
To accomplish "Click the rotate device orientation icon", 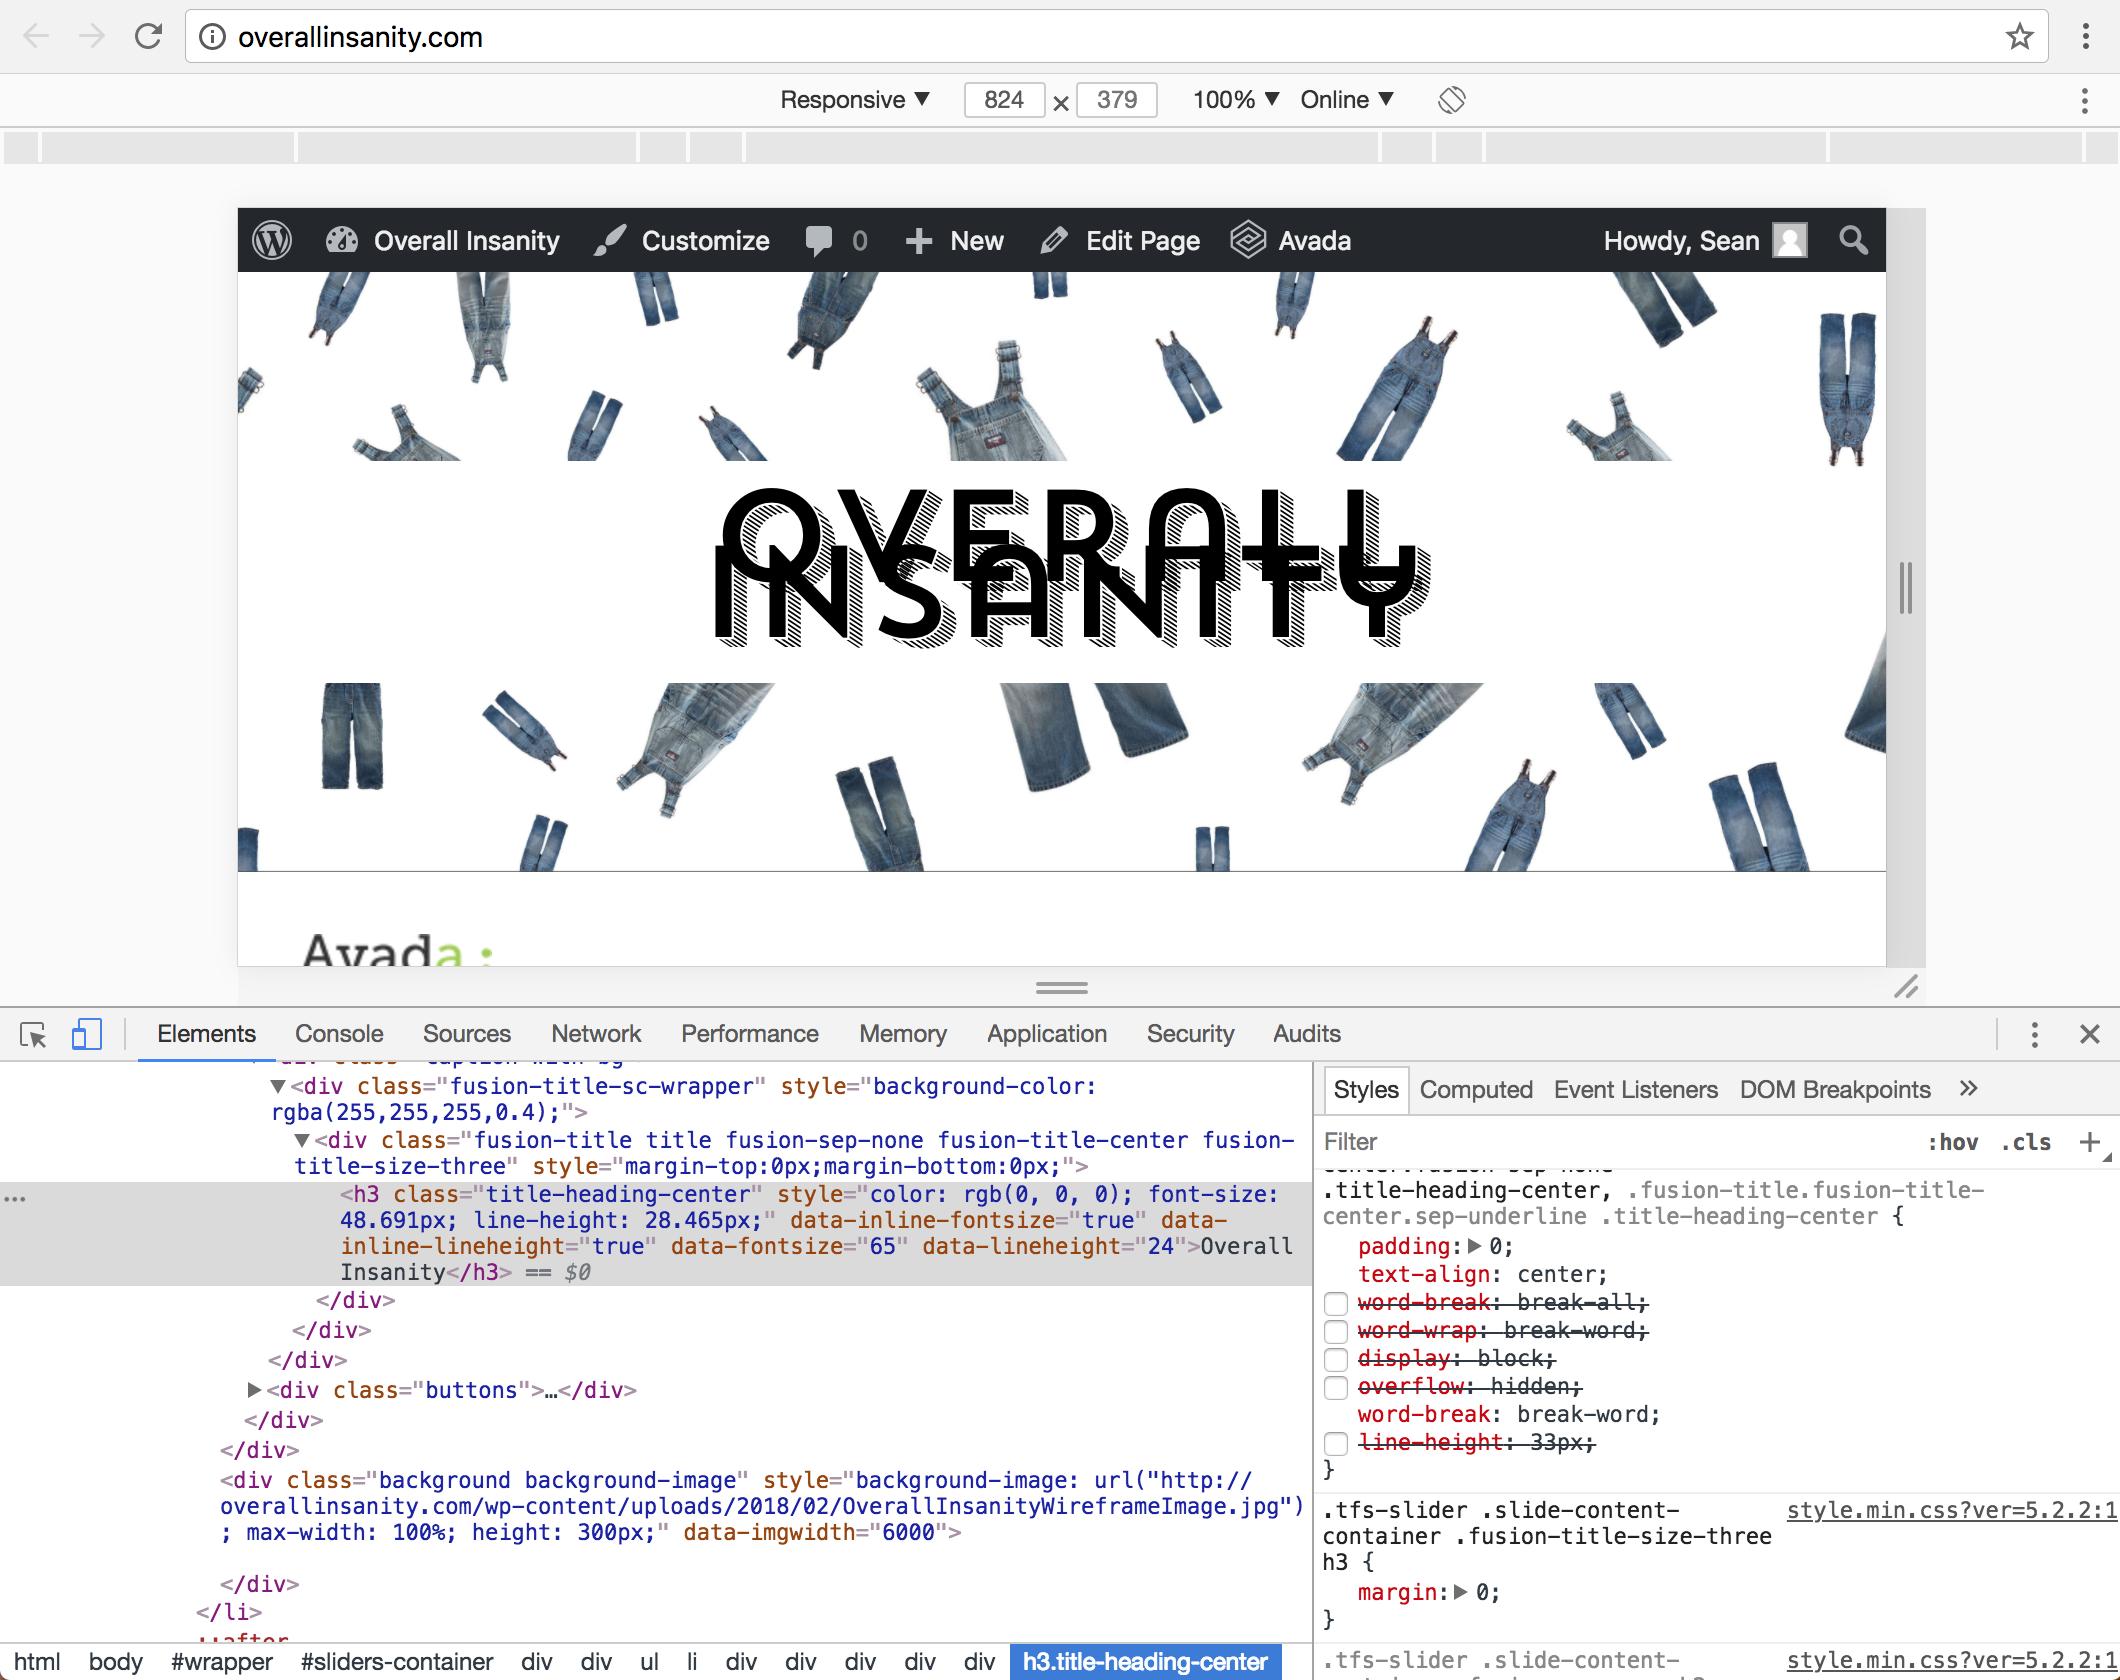I will tap(1451, 100).
